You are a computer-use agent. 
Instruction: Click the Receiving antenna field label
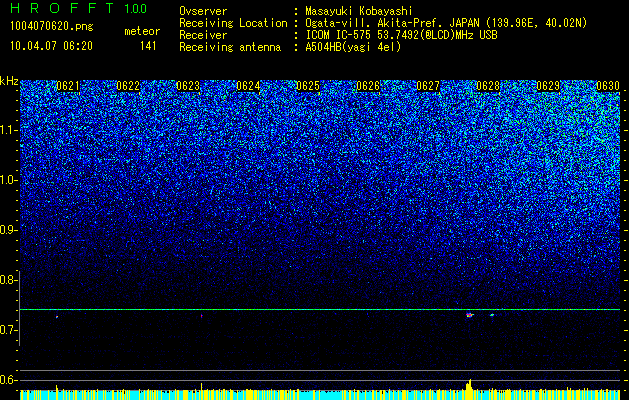[230, 47]
